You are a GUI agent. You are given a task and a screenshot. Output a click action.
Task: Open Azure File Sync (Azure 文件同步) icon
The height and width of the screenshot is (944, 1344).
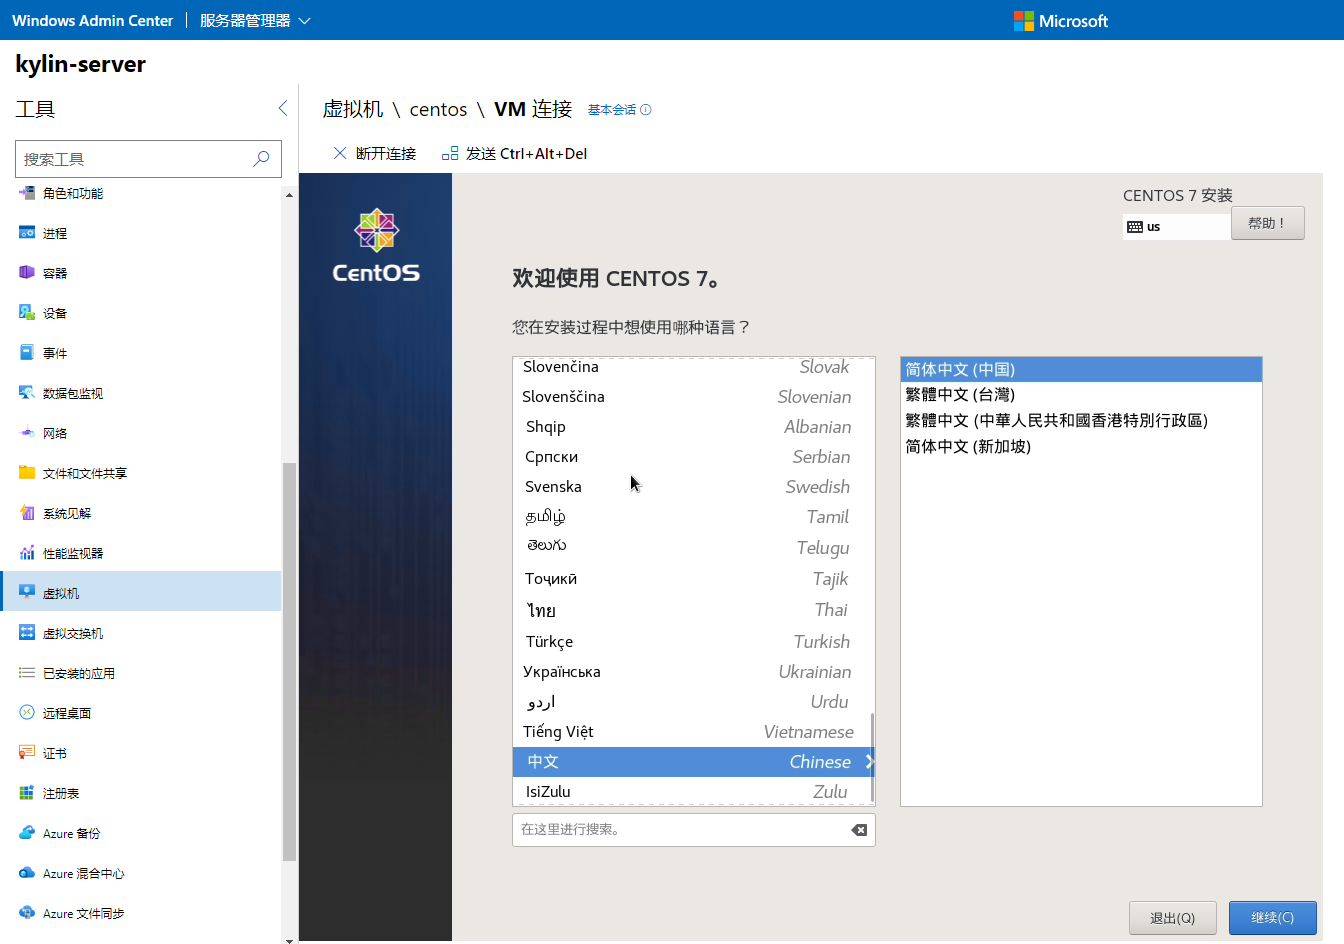[27, 913]
